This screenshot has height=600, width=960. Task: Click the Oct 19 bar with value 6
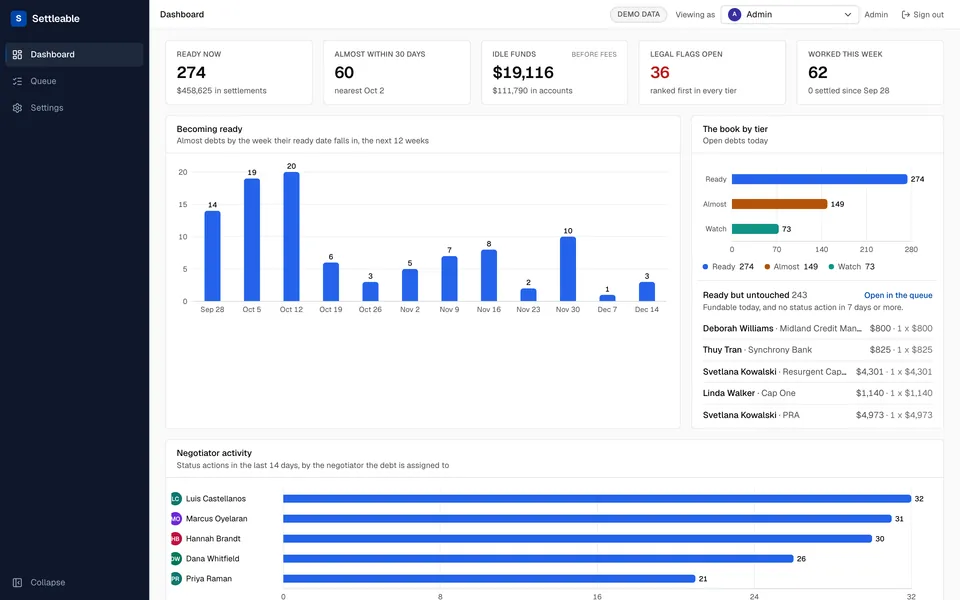[331, 282]
